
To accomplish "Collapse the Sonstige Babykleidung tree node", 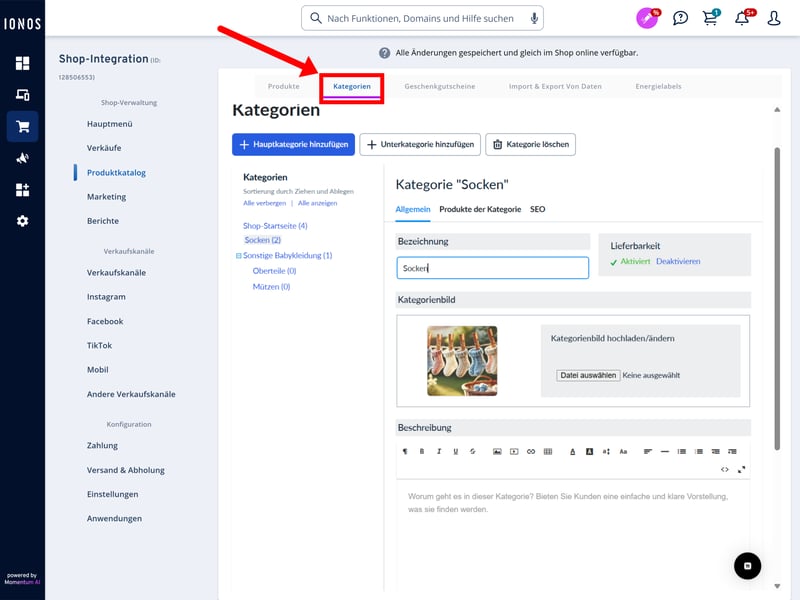I will click(x=238, y=256).
